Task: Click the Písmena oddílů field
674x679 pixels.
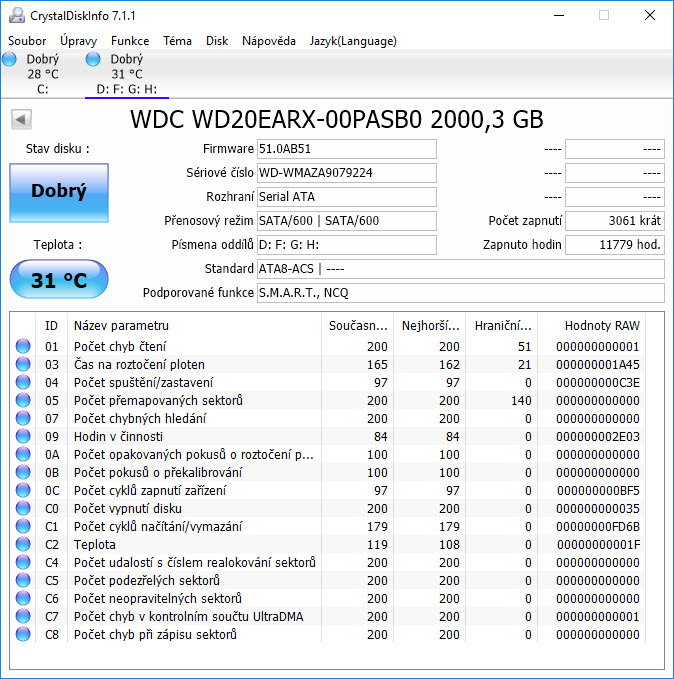Action: point(347,245)
